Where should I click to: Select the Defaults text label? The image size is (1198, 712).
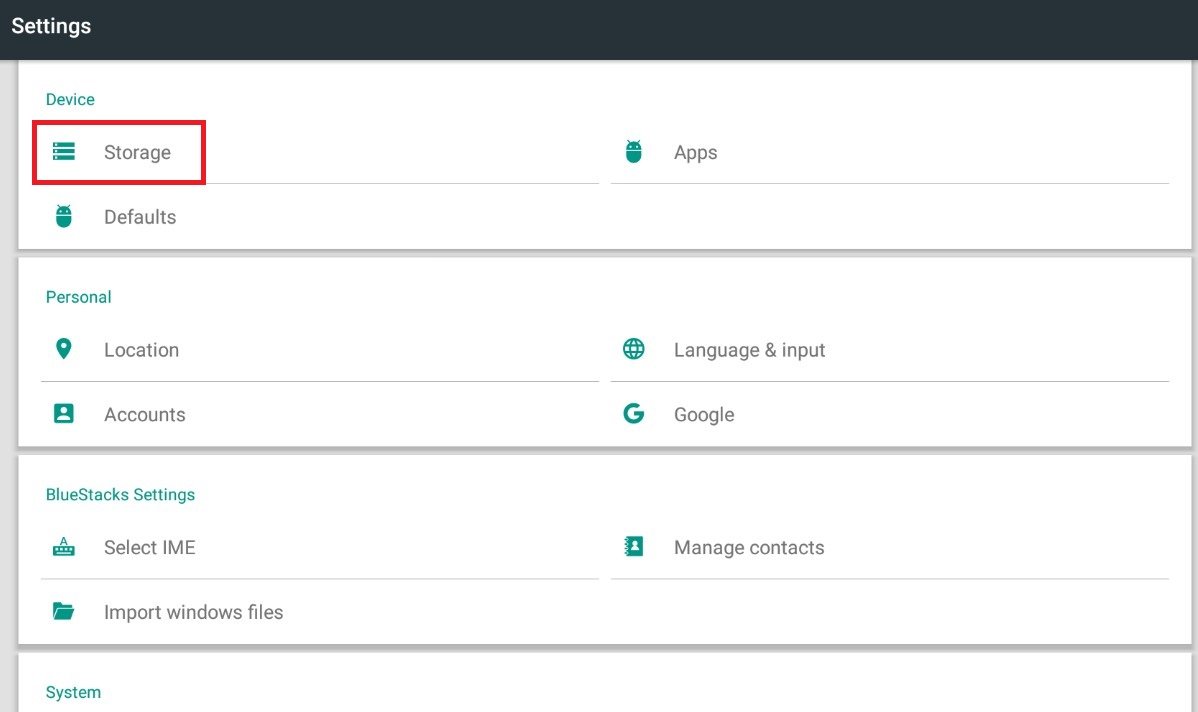point(140,217)
